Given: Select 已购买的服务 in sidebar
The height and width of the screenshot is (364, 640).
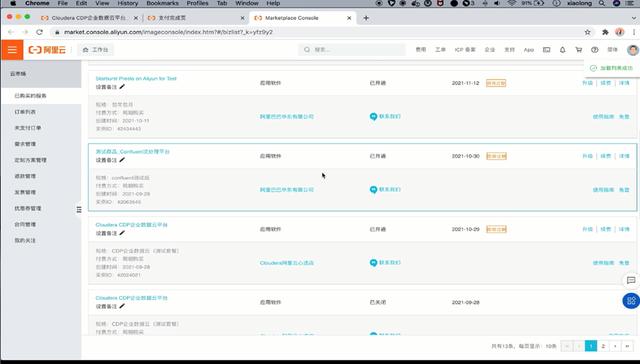Looking at the screenshot, I should pyautogui.click(x=41, y=96).
